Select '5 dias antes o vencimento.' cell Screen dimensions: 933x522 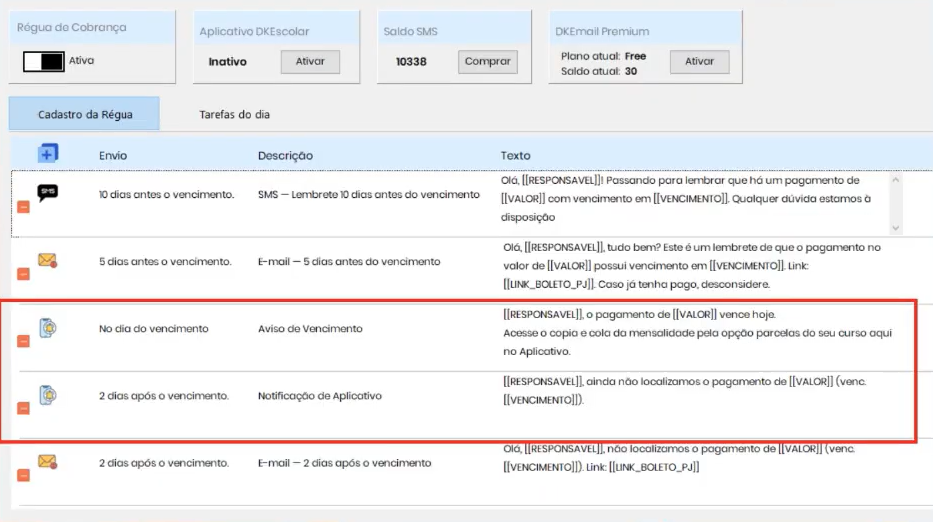165,261
